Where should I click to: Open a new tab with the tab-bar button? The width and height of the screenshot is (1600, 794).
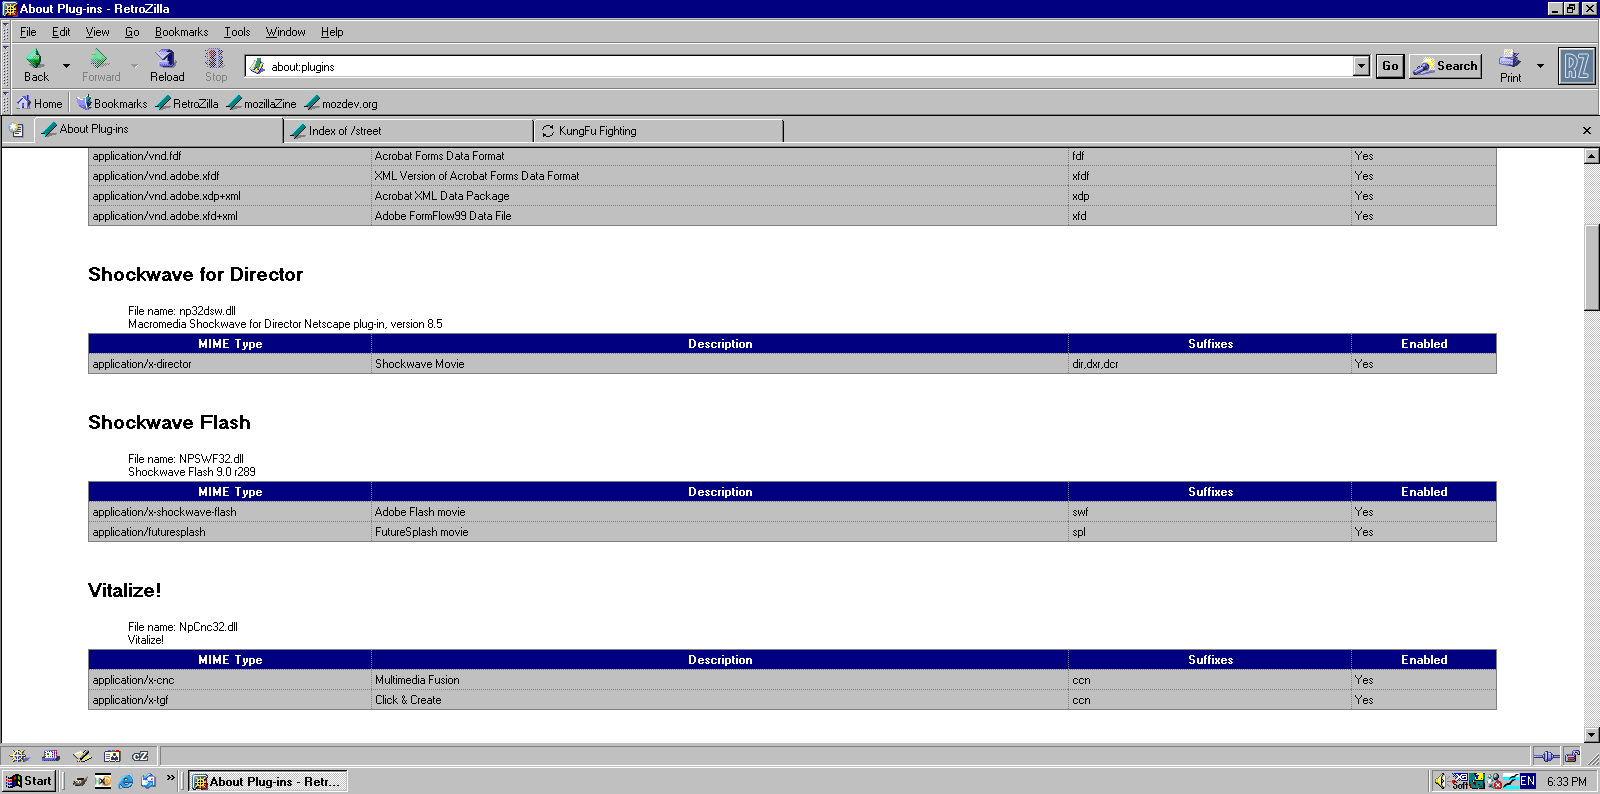pos(16,130)
